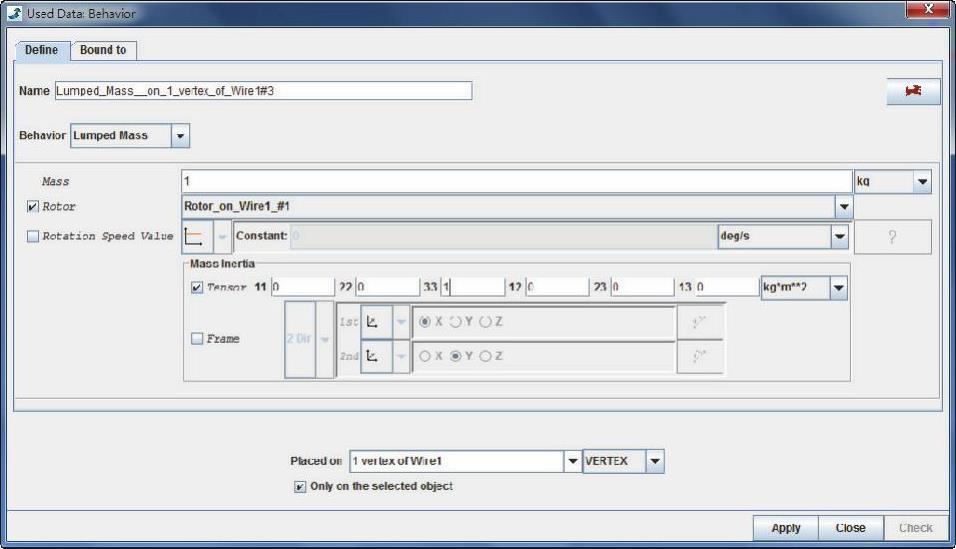Open the Behavior Lumped Mass dropdown
Image resolution: width=956 pixels, height=549 pixels.
click(180, 135)
